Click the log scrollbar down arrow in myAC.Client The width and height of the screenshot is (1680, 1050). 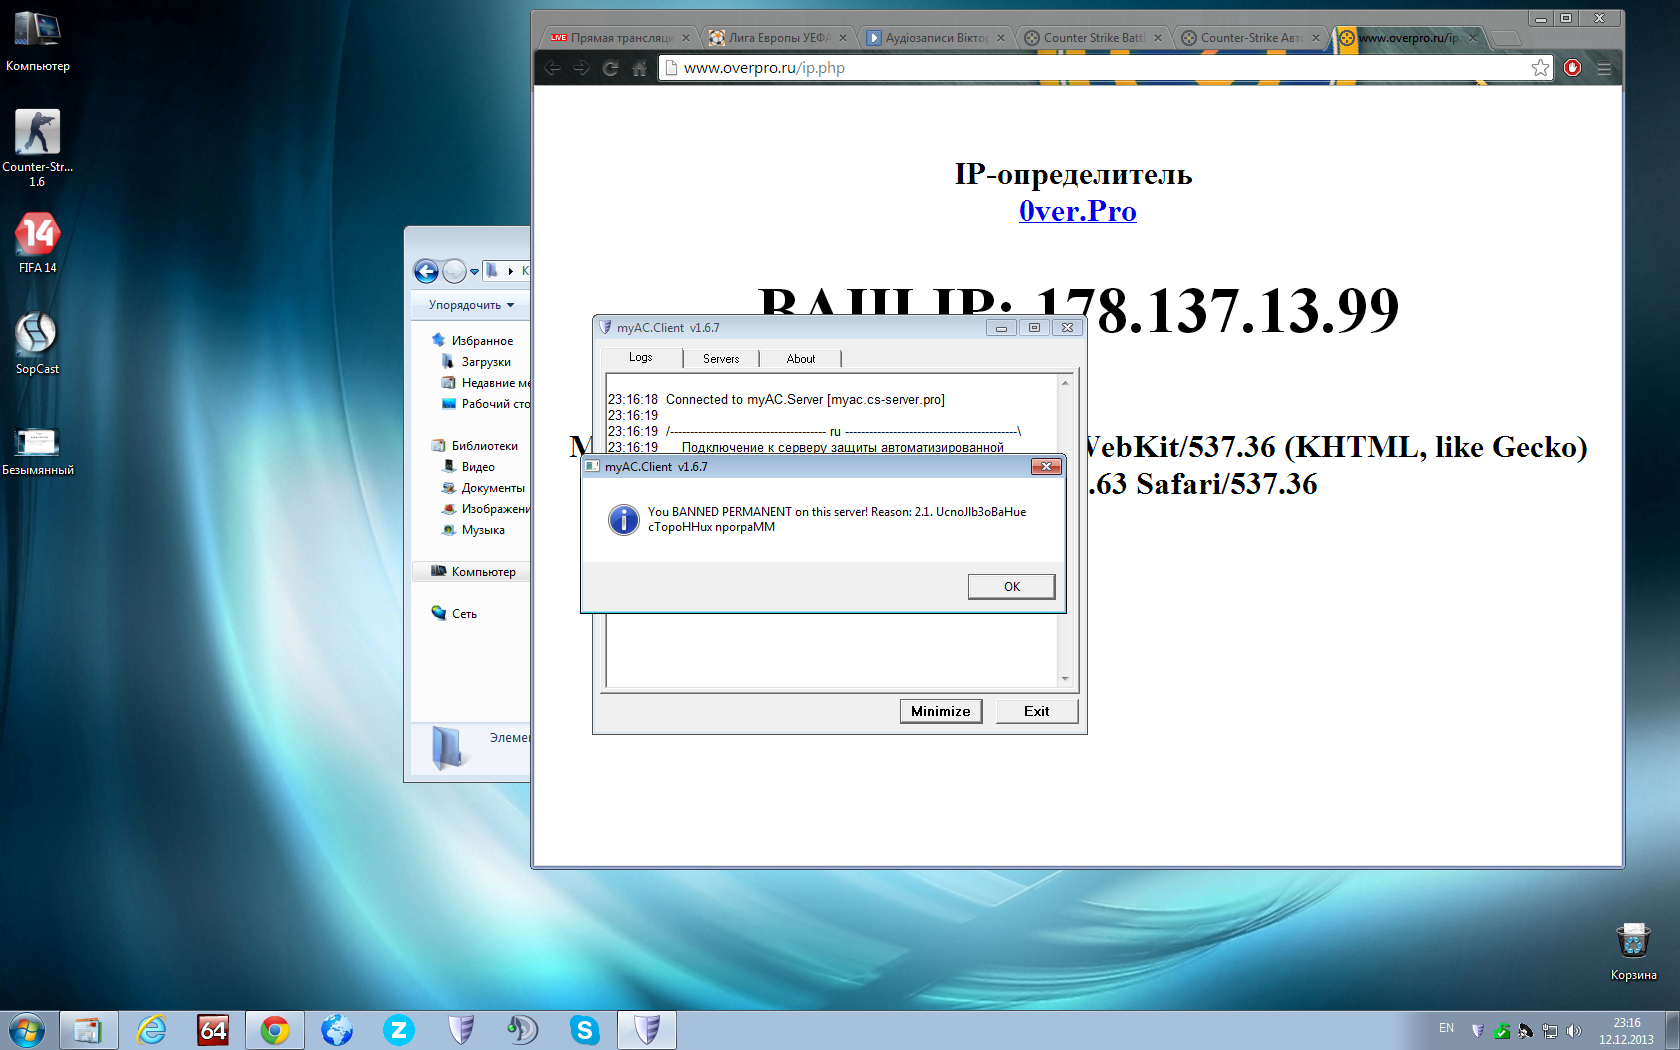pyautogui.click(x=1065, y=679)
